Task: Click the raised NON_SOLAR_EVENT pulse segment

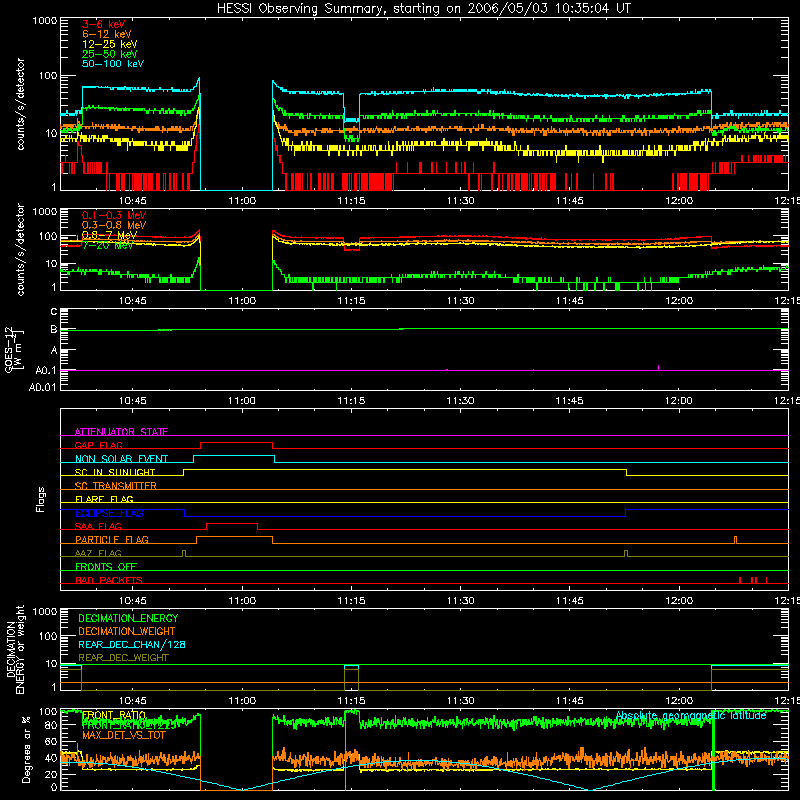Action: (234, 456)
